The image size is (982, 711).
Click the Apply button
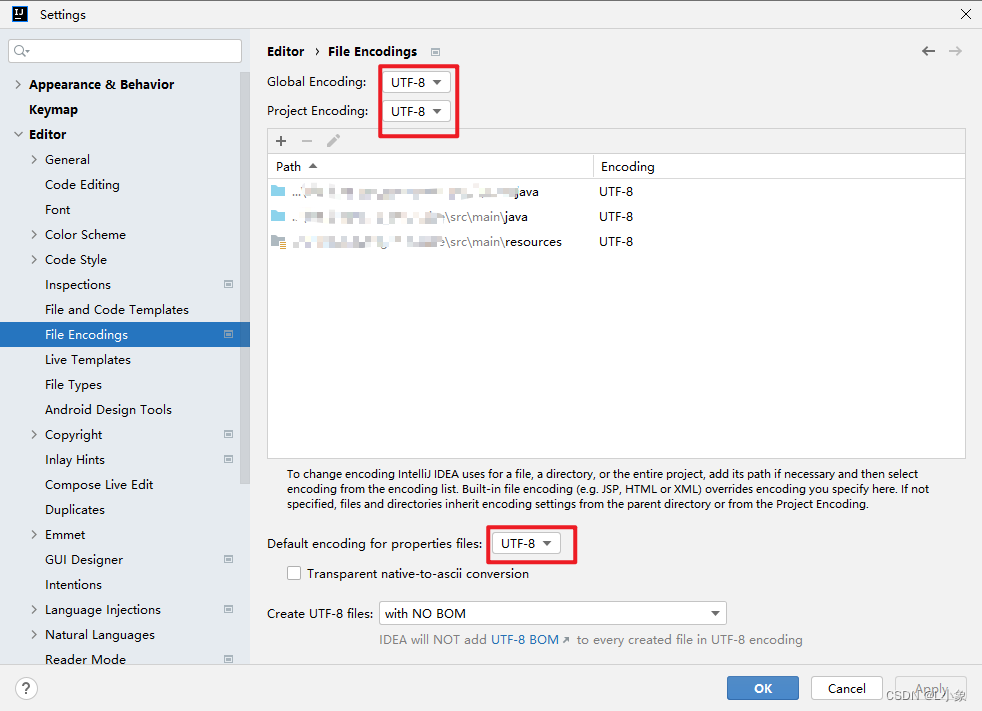click(x=931, y=688)
